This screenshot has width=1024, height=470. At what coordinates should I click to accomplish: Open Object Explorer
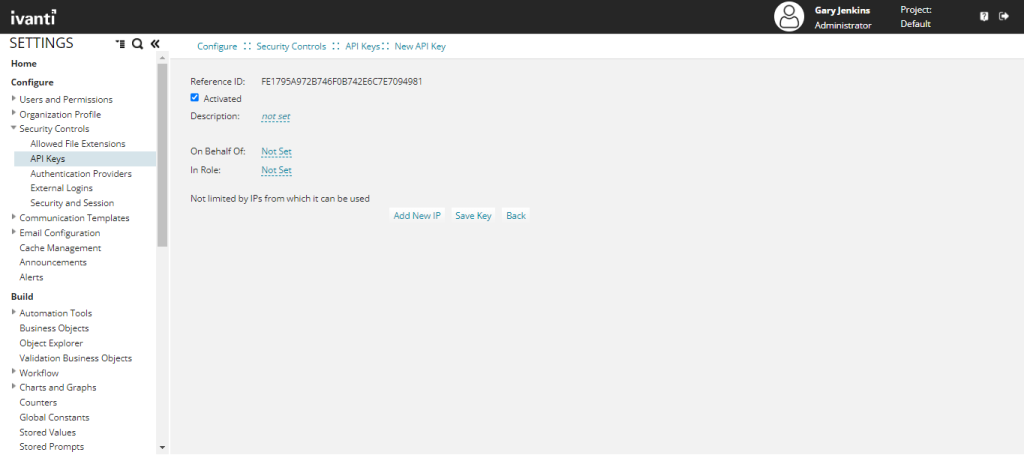pos(51,343)
